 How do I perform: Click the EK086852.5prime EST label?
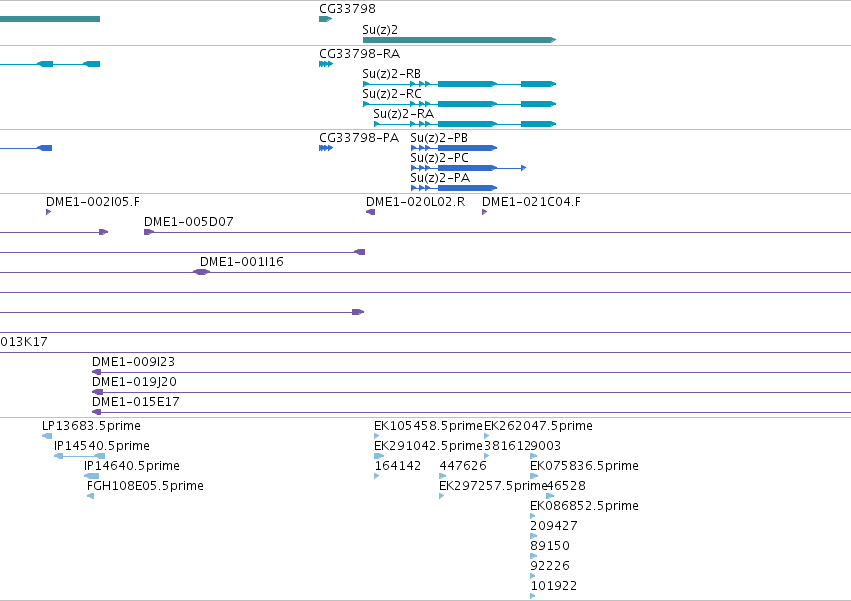tap(584, 505)
